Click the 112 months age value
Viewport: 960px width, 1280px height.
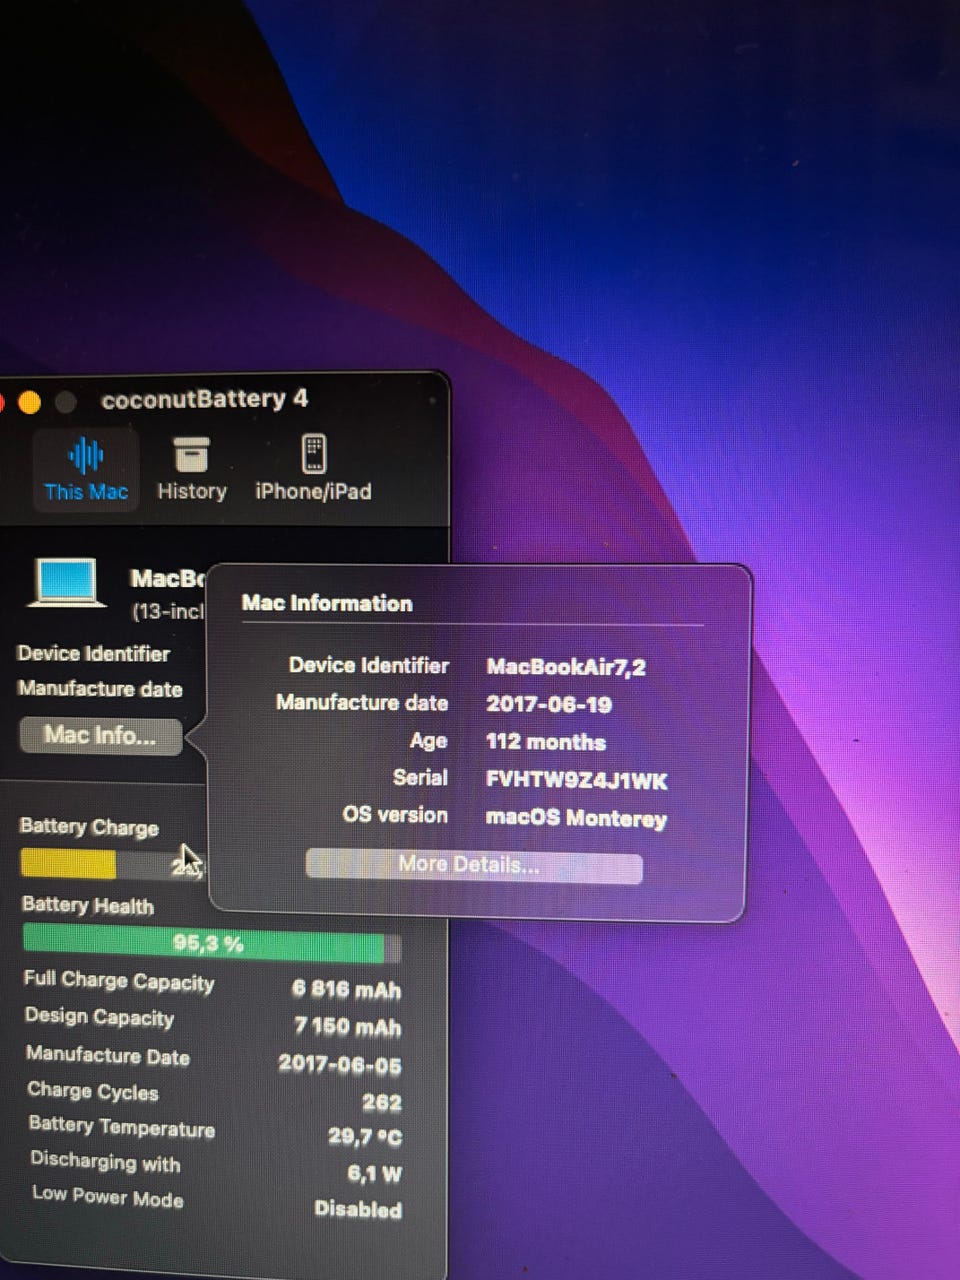546,742
